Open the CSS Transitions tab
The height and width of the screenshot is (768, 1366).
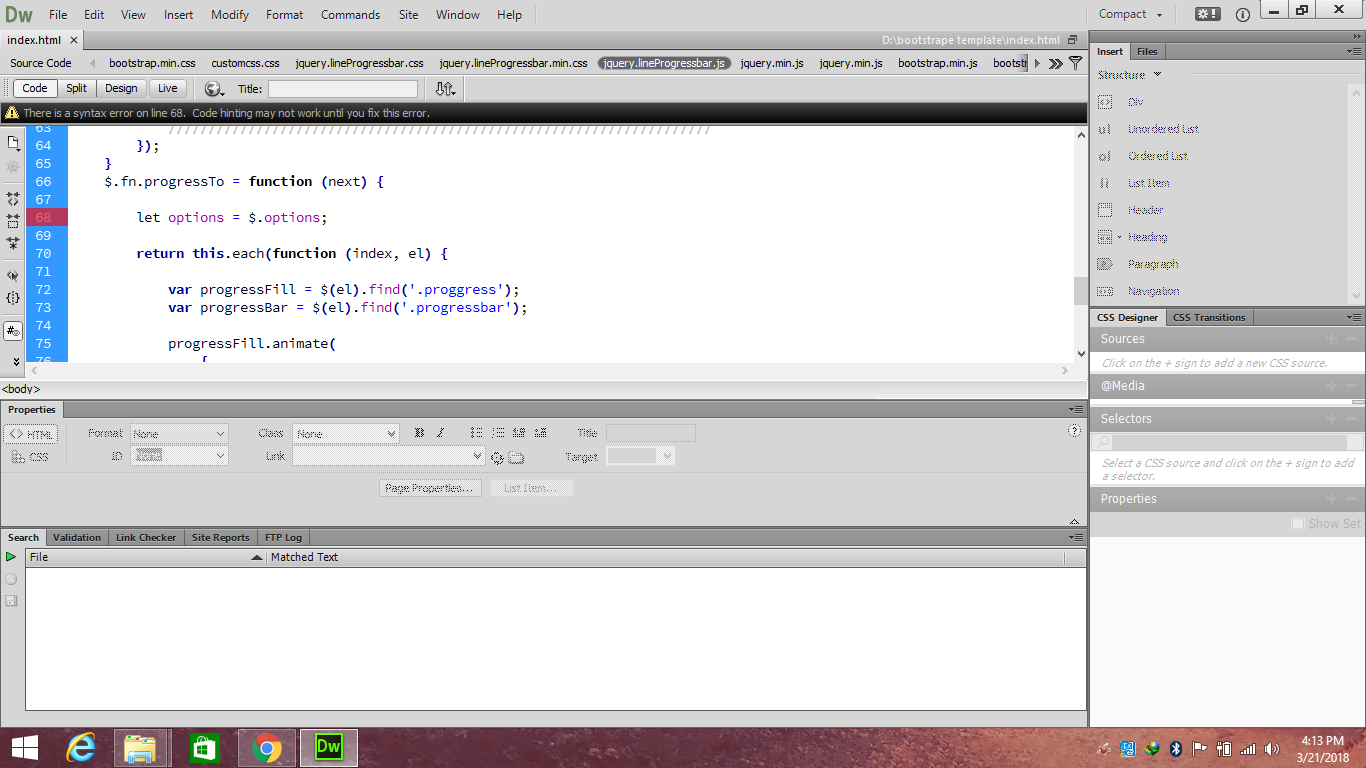pyautogui.click(x=1209, y=317)
